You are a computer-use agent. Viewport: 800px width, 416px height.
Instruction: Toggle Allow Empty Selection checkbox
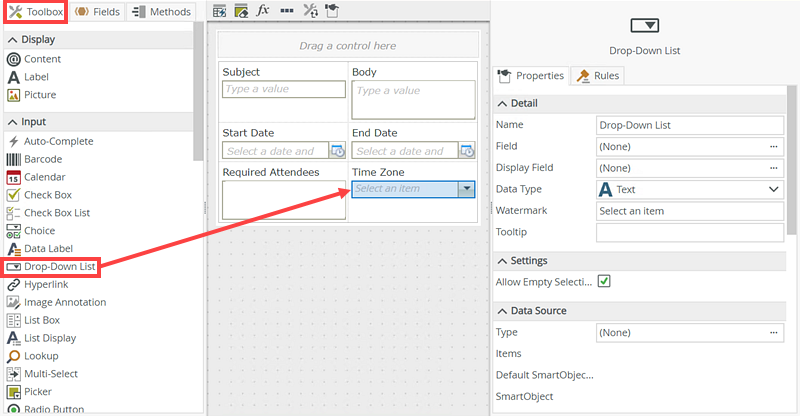tap(604, 282)
